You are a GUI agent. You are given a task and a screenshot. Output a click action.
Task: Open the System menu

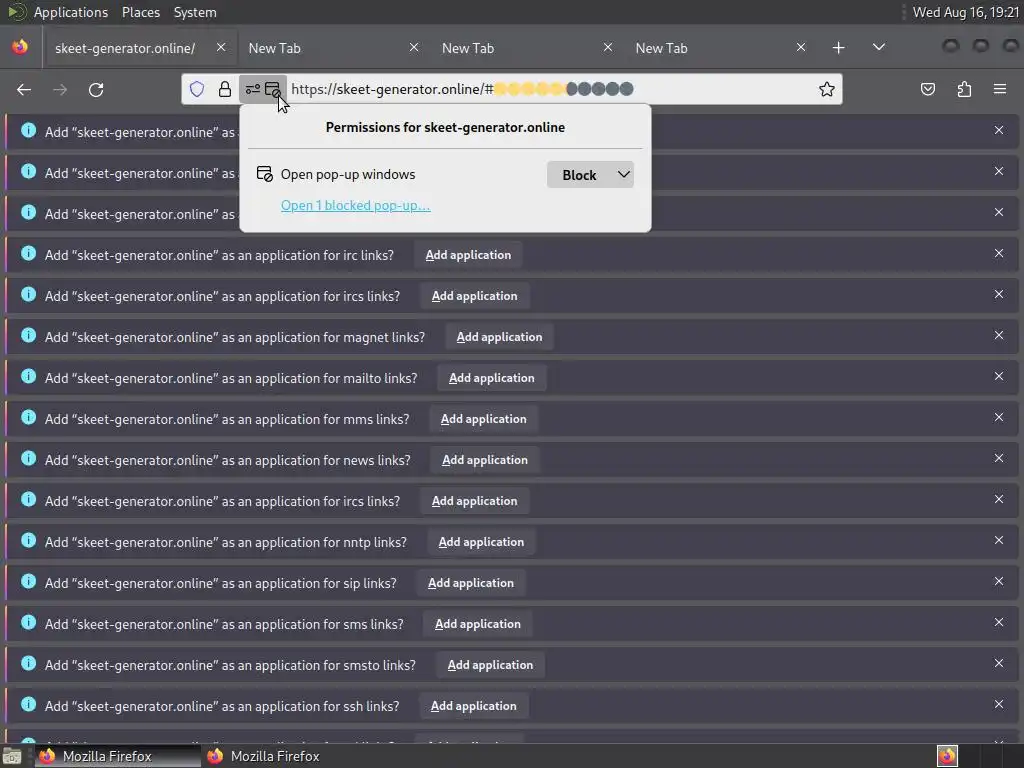coord(195,12)
